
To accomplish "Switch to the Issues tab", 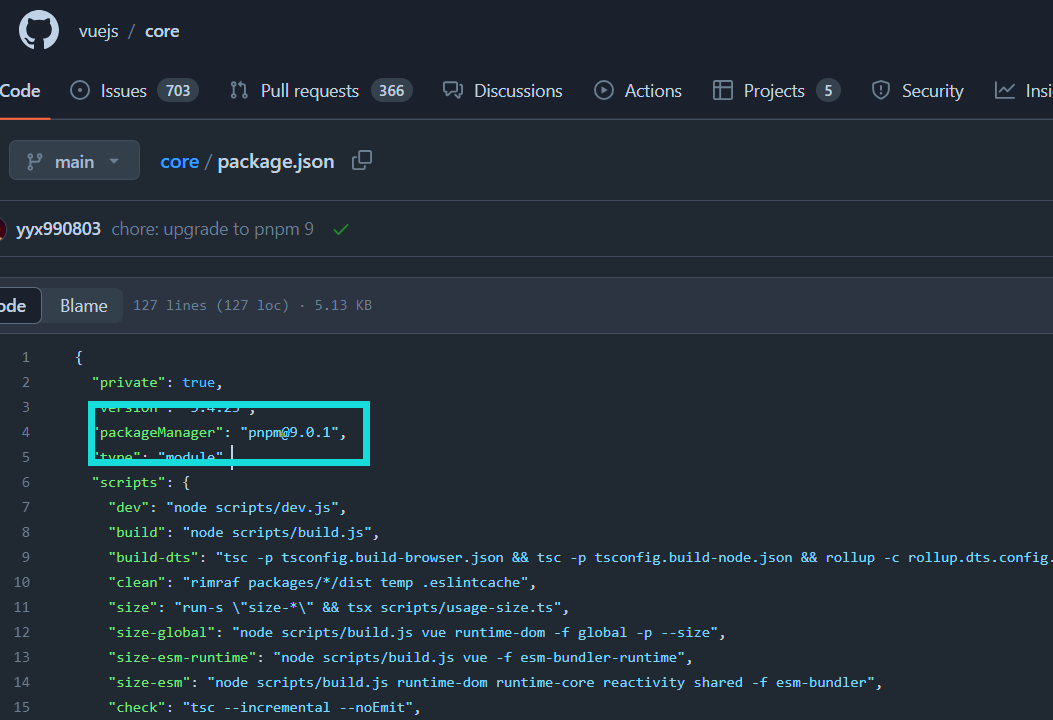I will [x=124, y=91].
